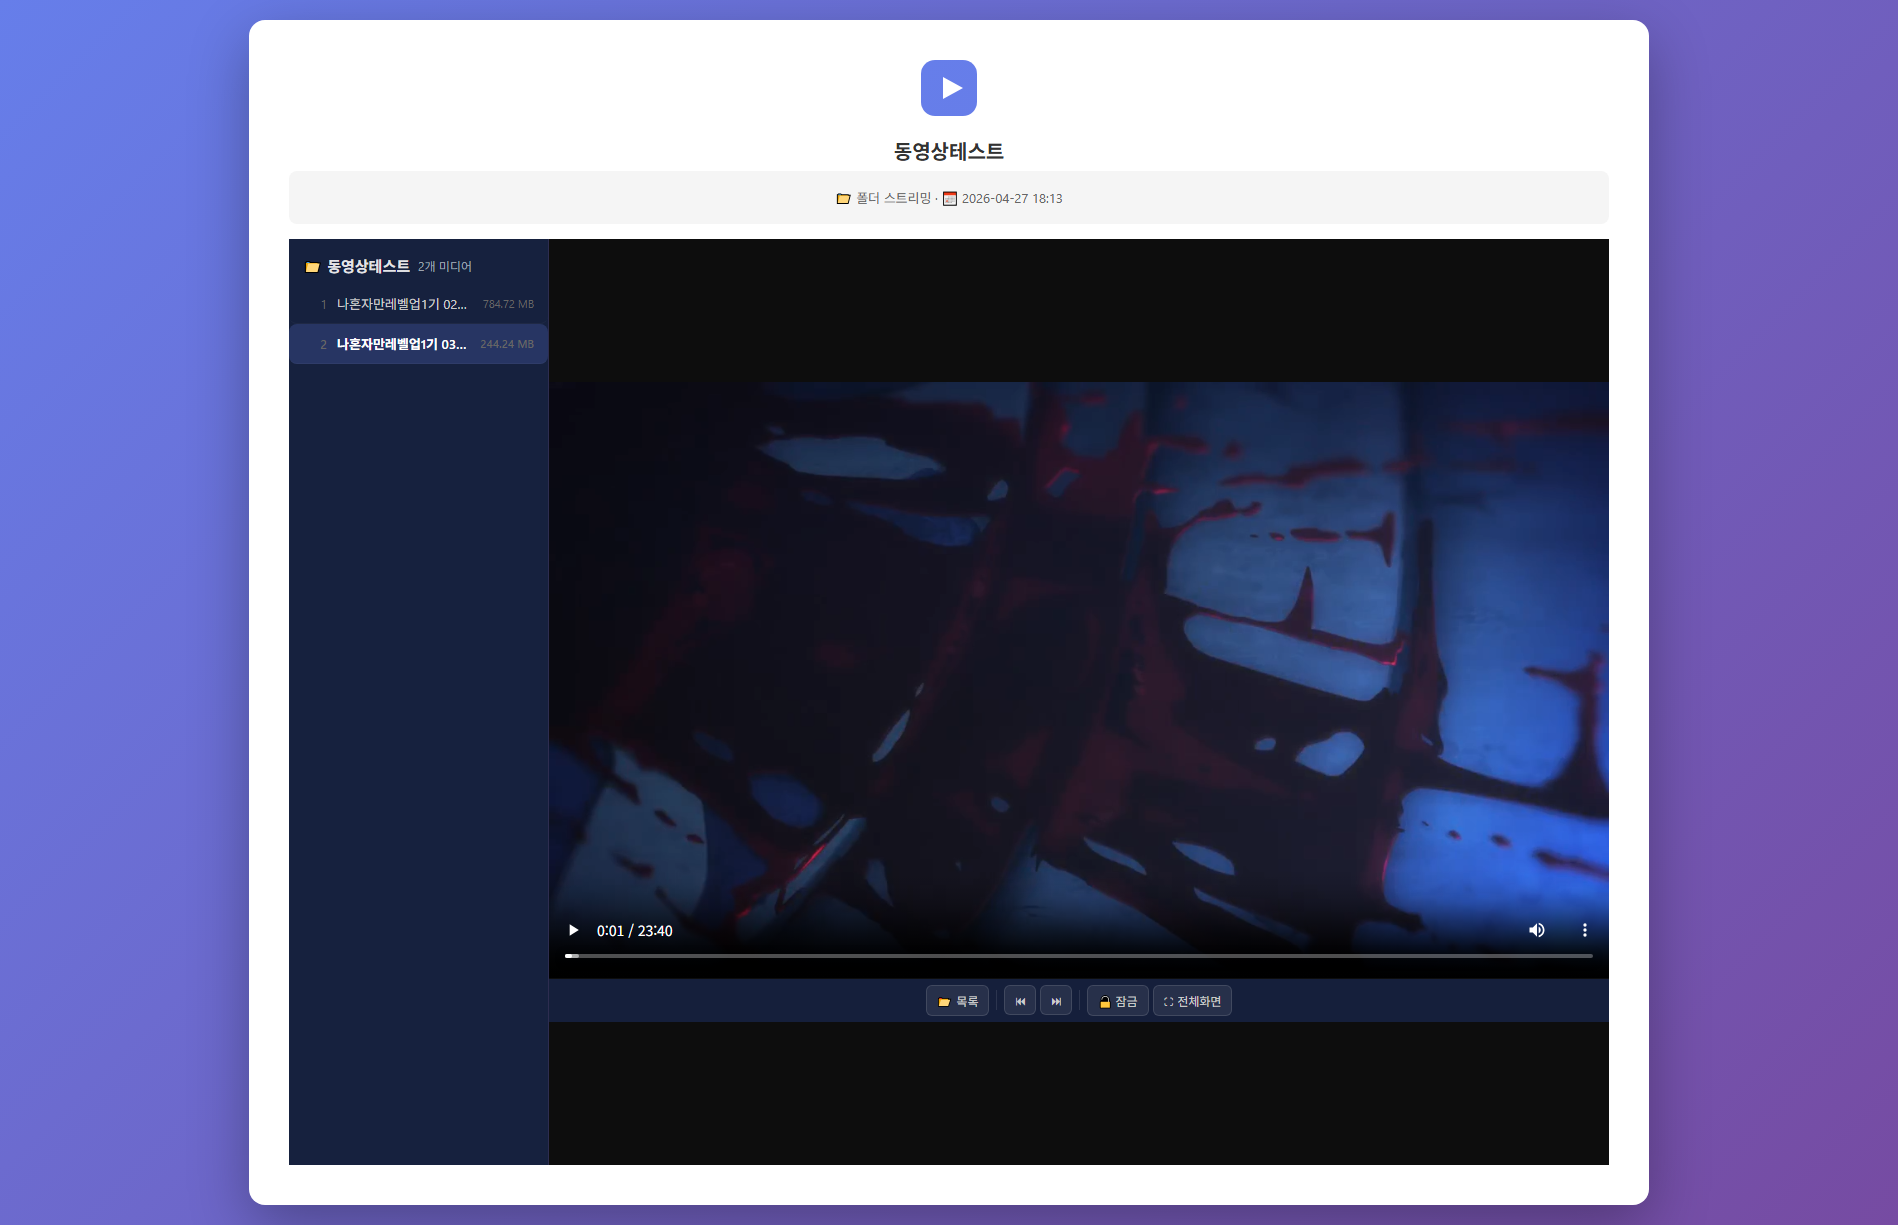
Task: Play the video with the play button
Action: [x=573, y=930]
